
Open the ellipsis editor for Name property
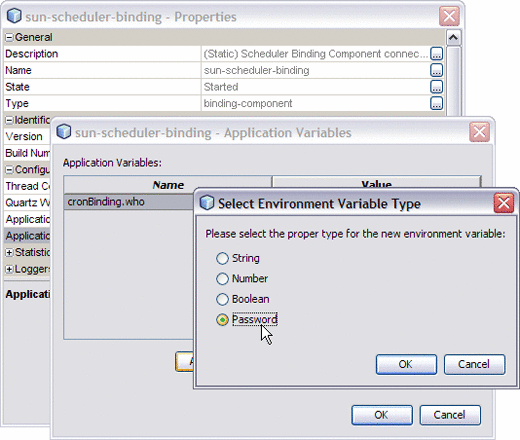coord(436,70)
